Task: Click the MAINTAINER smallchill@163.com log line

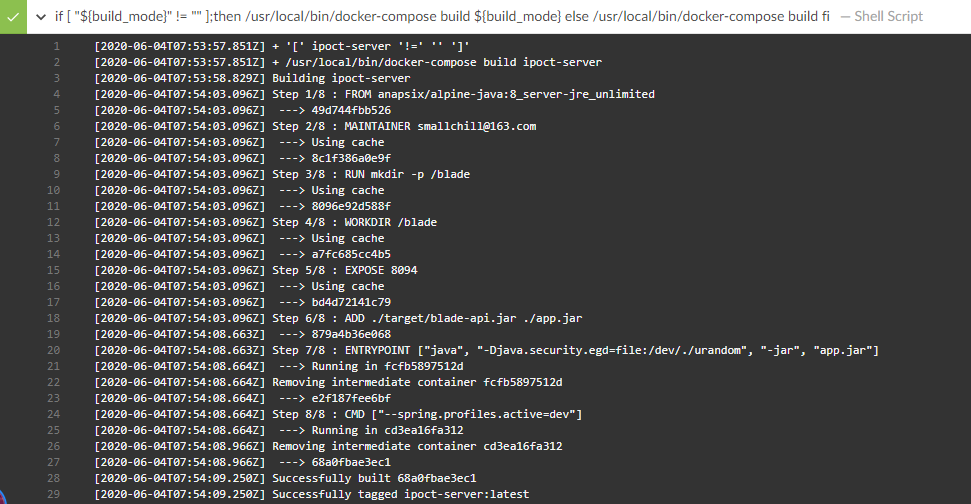Action: (315, 126)
